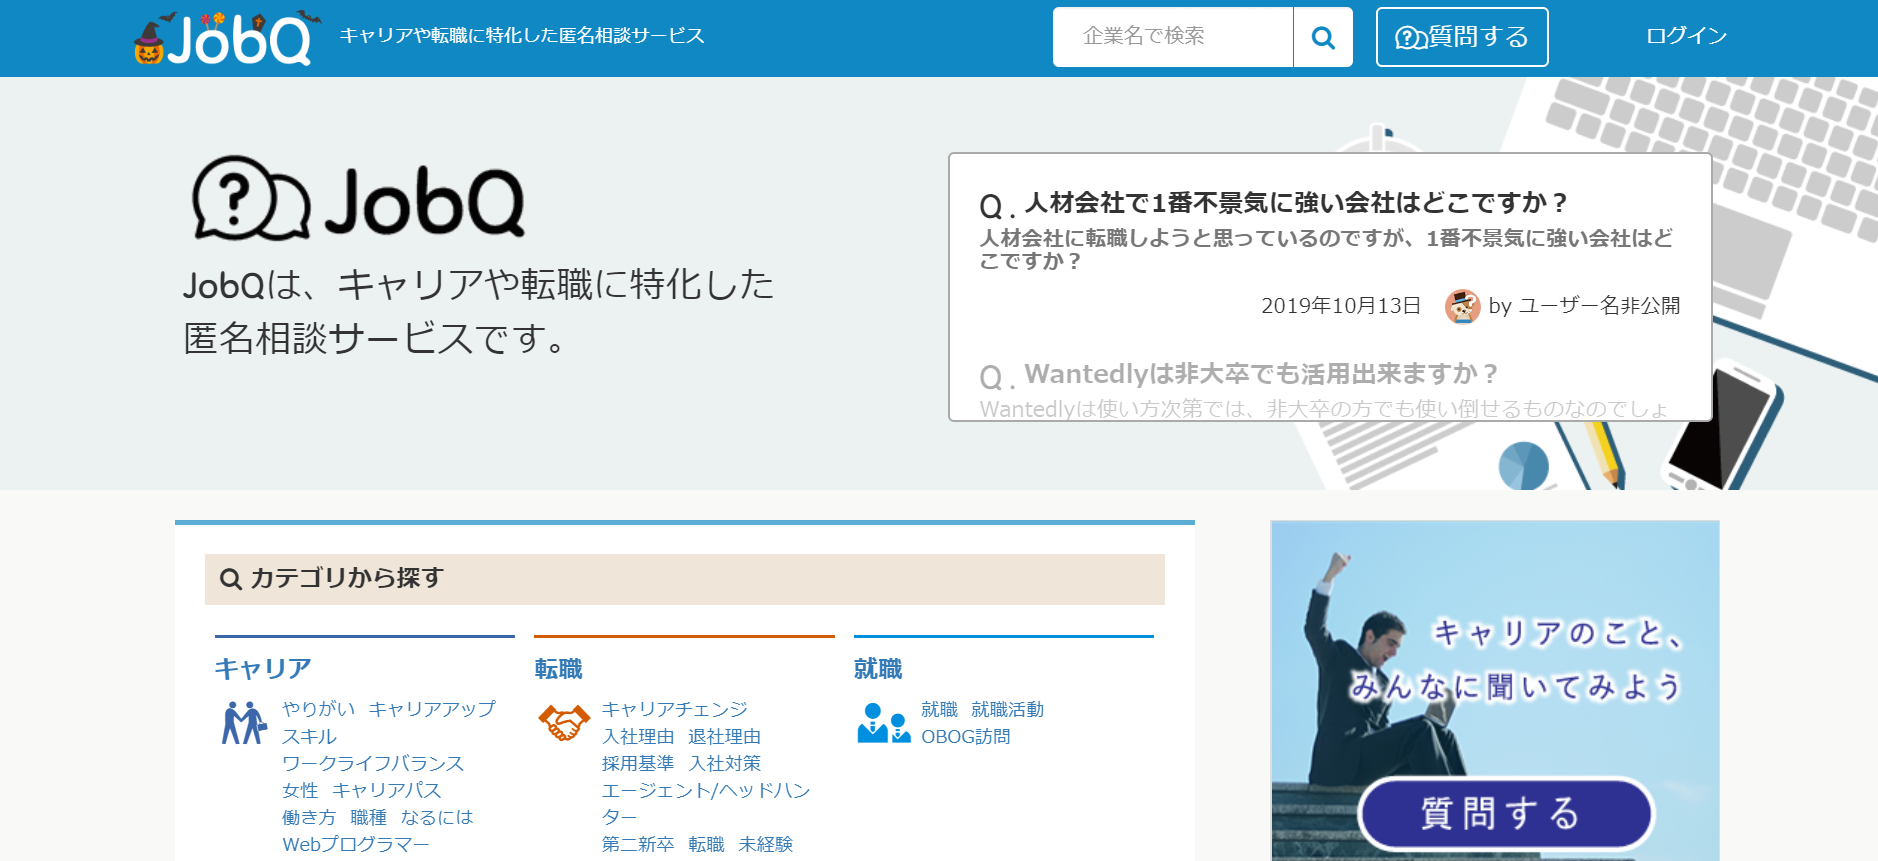Open the OBOG訪問 tag link

coord(965,737)
